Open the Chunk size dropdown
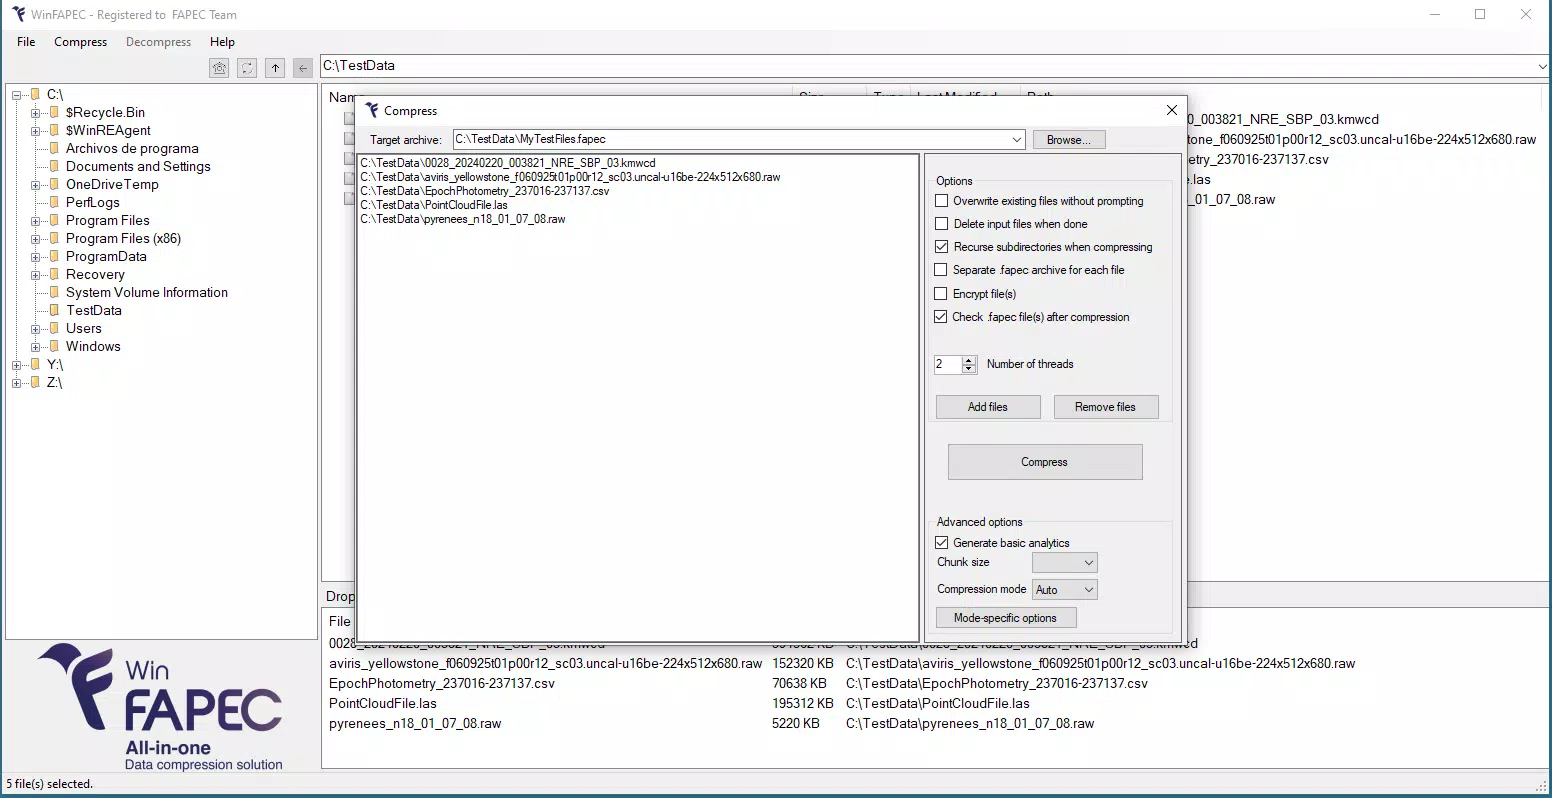This screenshot has width=1552, height=798. click(x=1089, y=563)
